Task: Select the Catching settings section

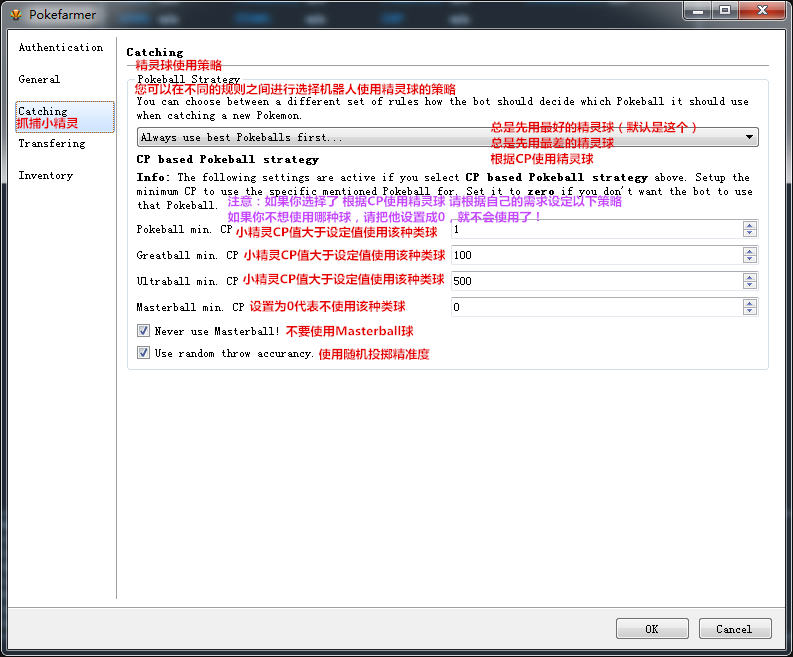Action: [65, 117]
